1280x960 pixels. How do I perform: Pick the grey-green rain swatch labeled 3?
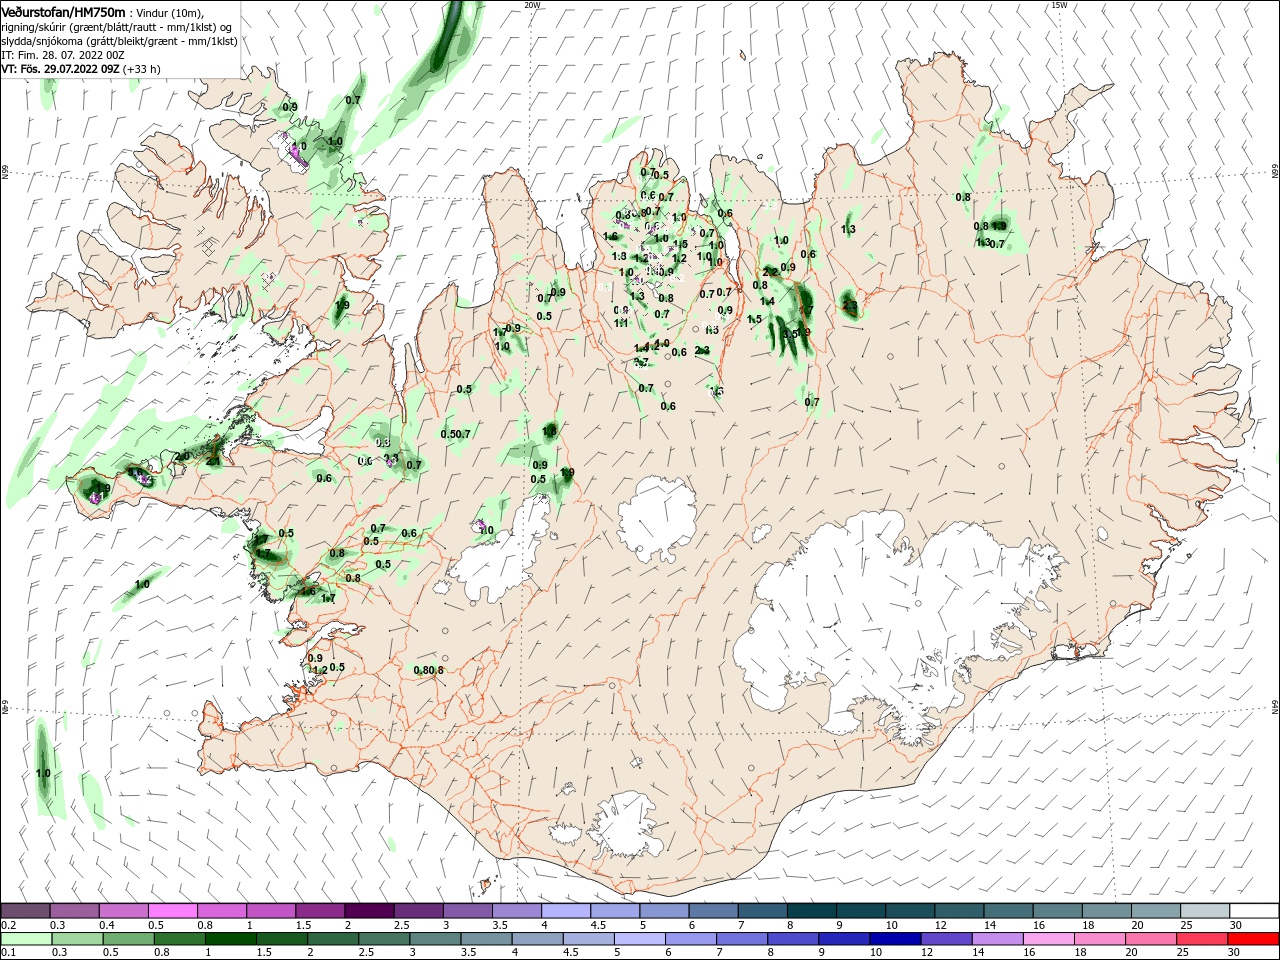(434, 939)
